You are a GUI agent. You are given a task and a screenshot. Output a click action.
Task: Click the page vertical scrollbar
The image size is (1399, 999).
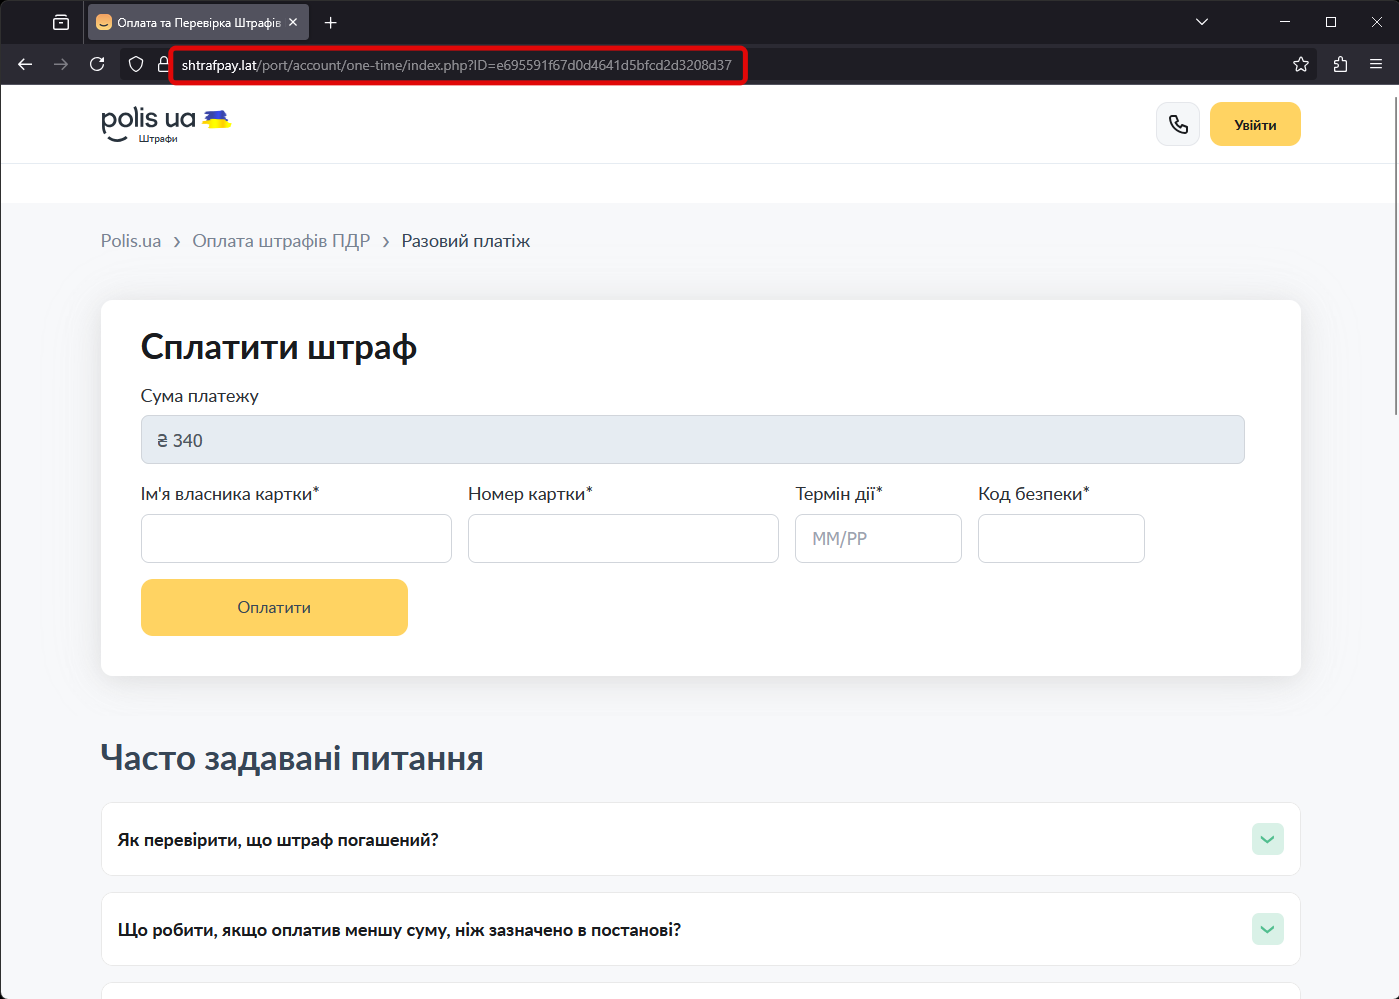click(x=1395, y=255)
